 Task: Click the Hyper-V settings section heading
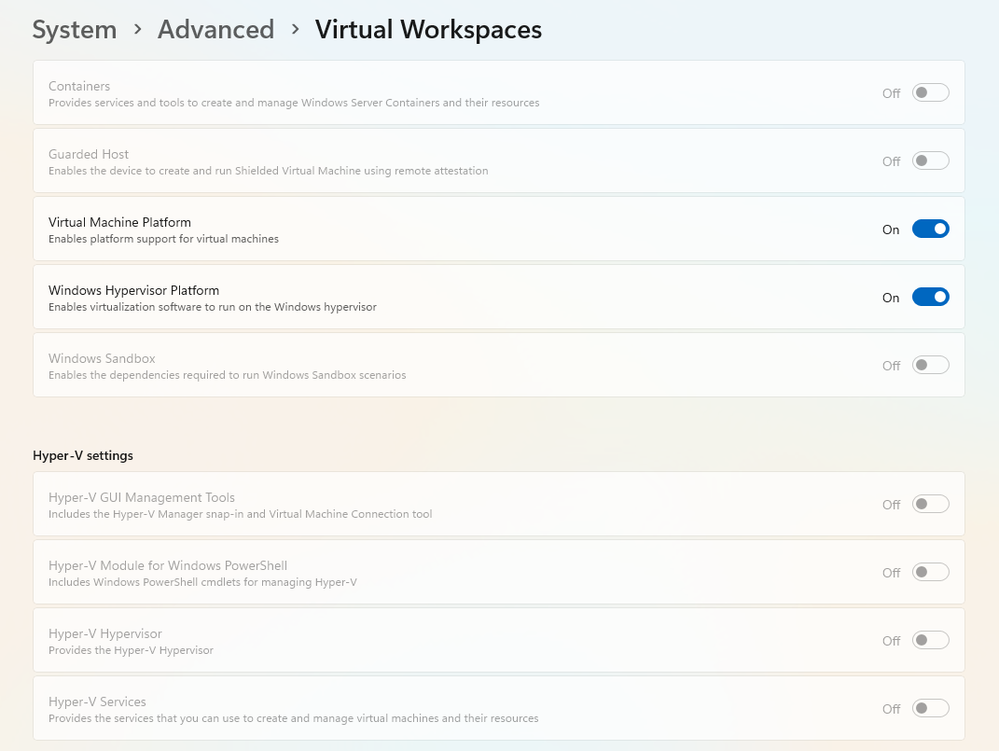[83, 455]
